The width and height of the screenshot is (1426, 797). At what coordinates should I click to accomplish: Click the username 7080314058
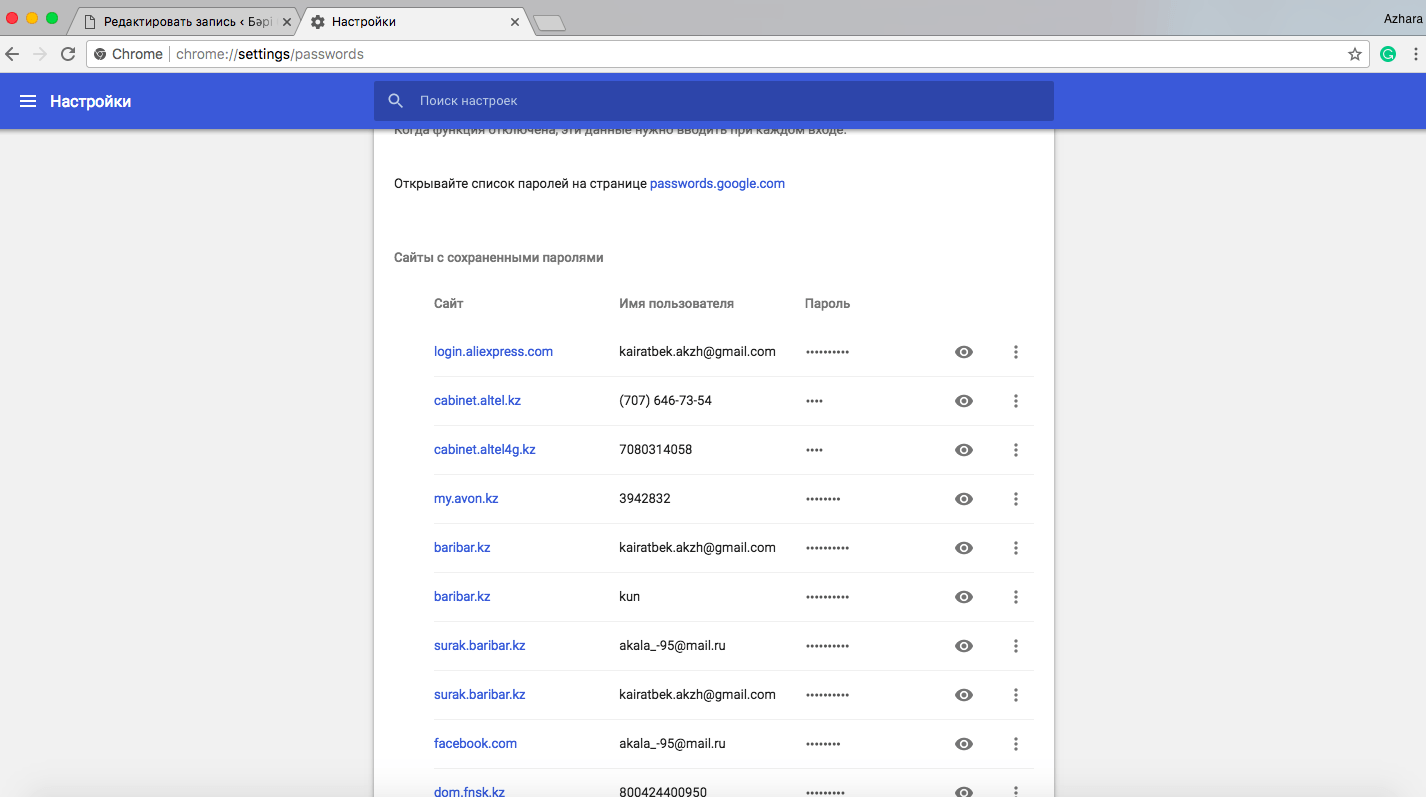(x=655, y=450)
